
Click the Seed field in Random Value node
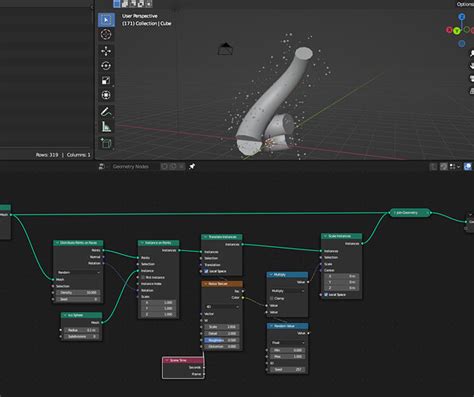pyautogui.click(x=287, y=369)
